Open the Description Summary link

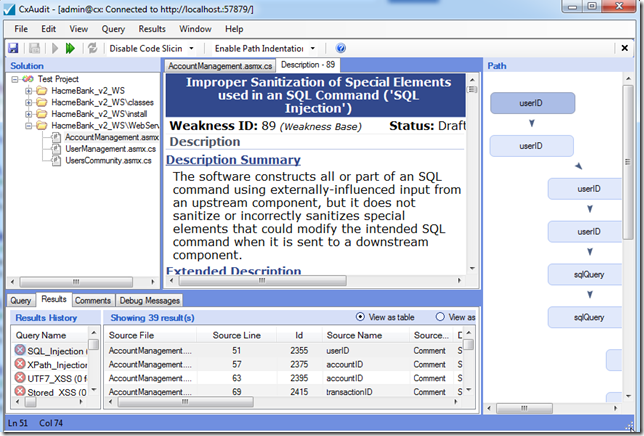tap(233, 160)
